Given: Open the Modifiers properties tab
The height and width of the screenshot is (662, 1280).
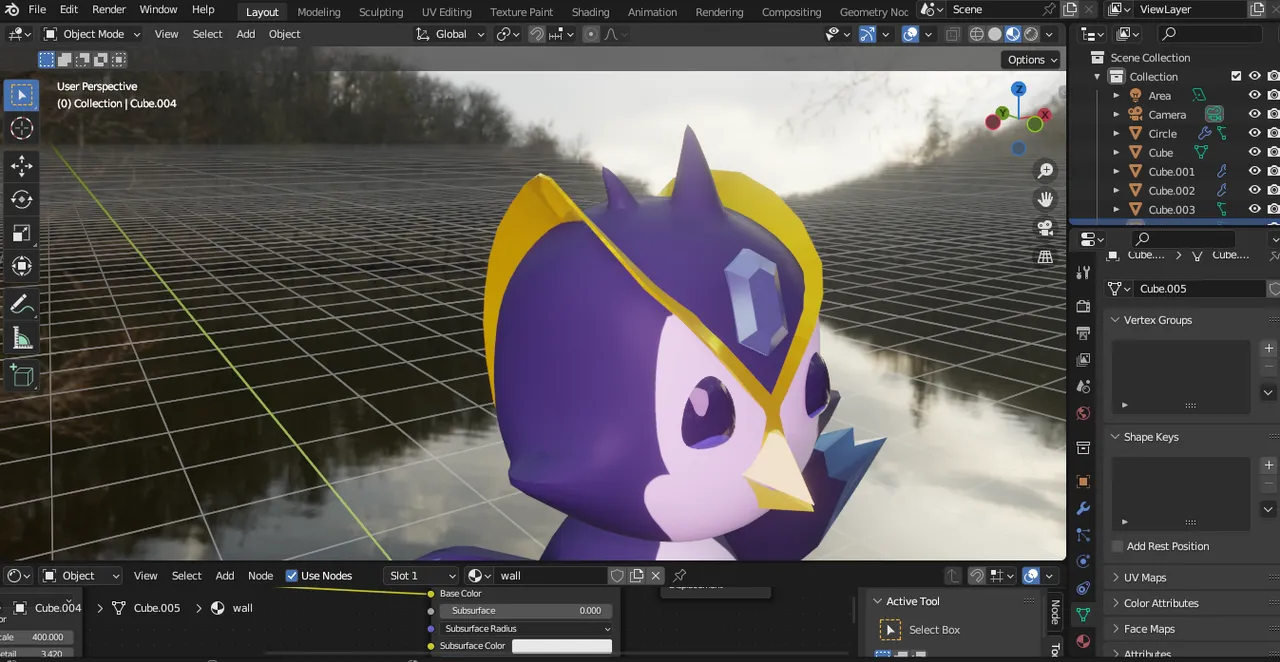Looking at the screenshot, I should (x=1083, y=509).
